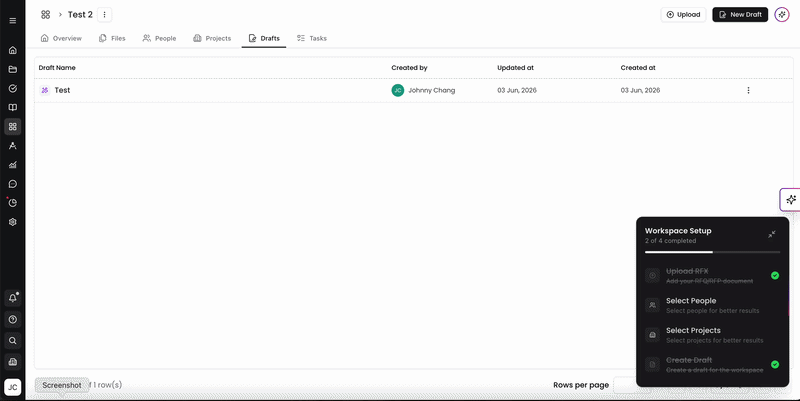Viewport: 800px width, 401px height.
Task: Click the Screenshot button at bottom left
Action: click(62, 385)
